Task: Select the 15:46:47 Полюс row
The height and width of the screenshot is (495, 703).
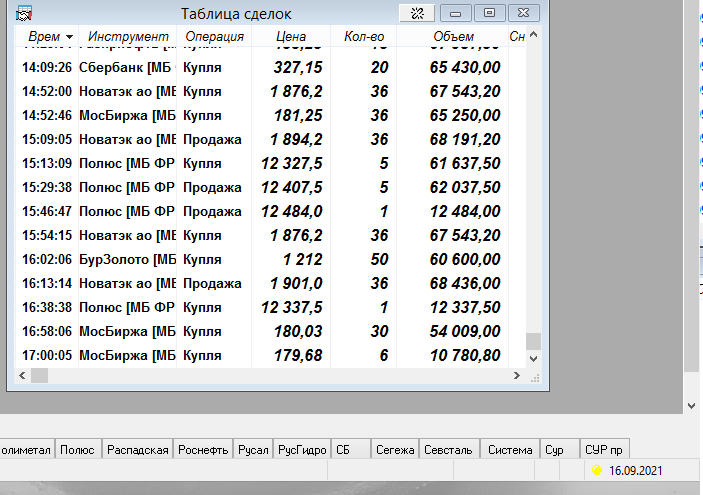Action: coord(270,211)
